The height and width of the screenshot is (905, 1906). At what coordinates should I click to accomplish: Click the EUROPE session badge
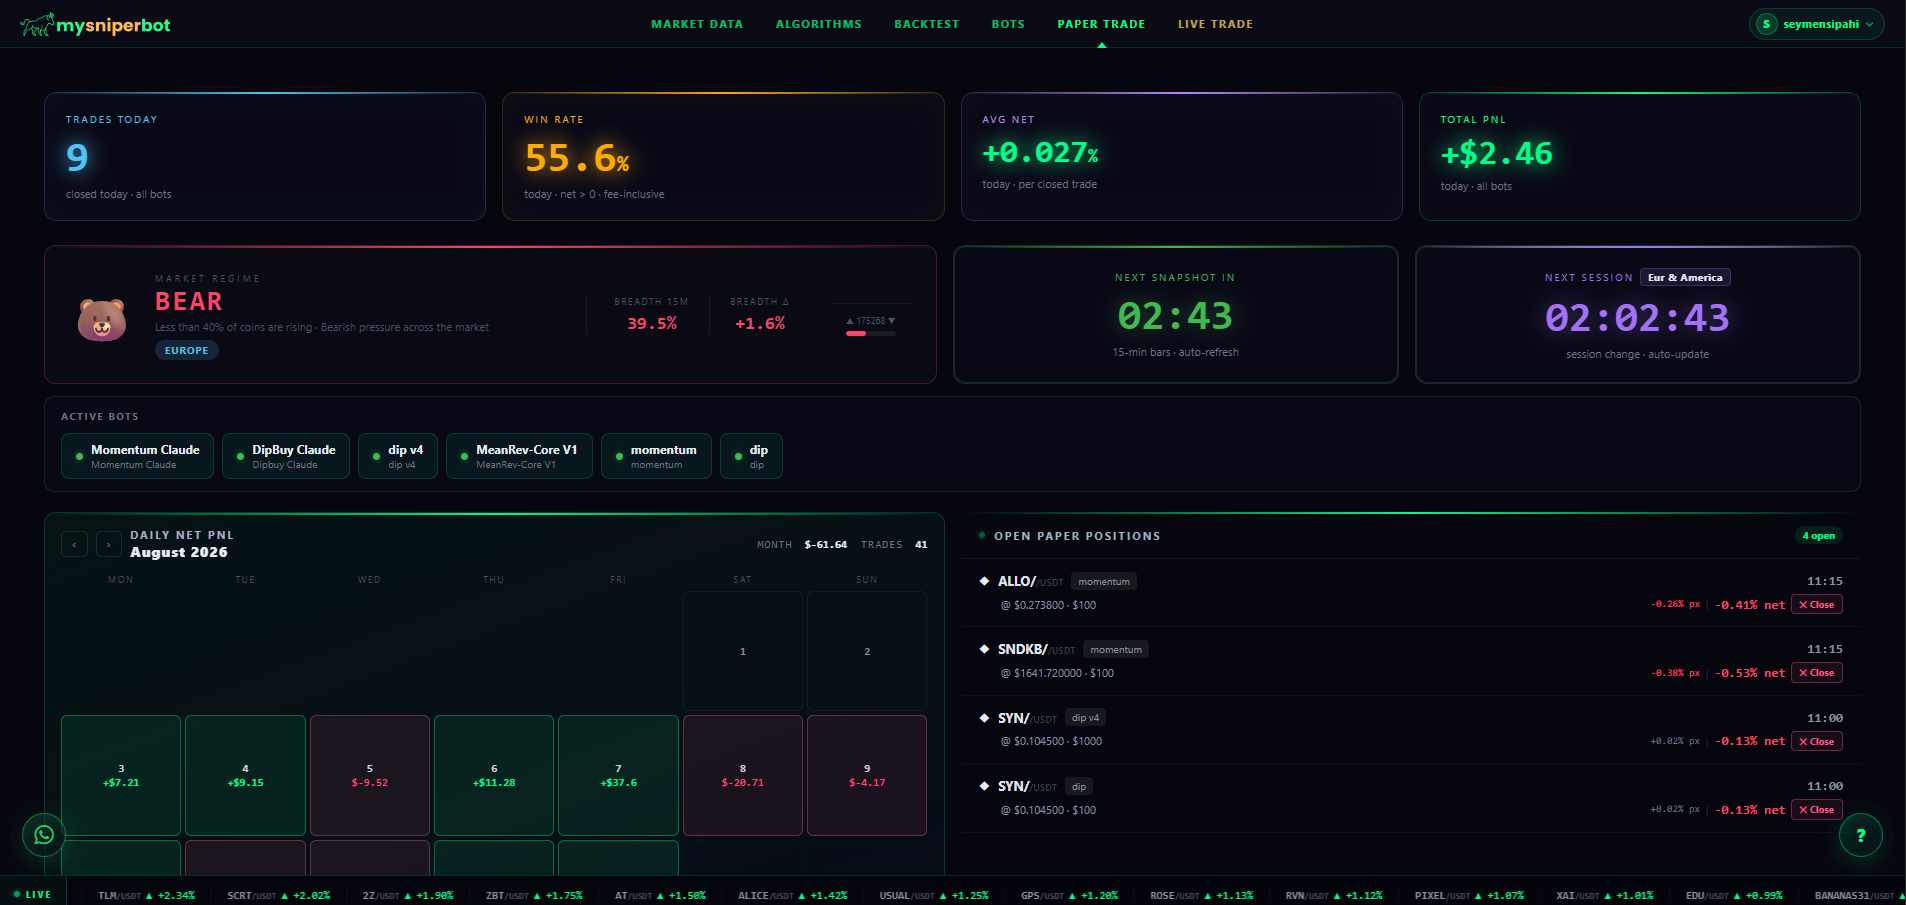pos(187,351)
